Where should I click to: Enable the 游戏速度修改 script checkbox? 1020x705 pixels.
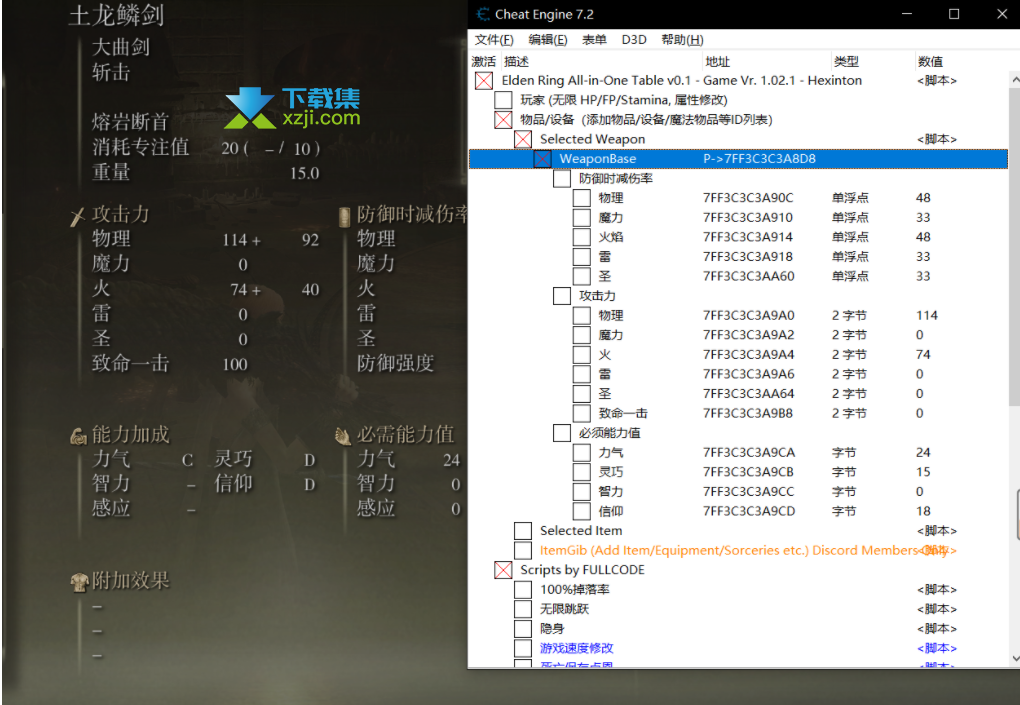522,648
